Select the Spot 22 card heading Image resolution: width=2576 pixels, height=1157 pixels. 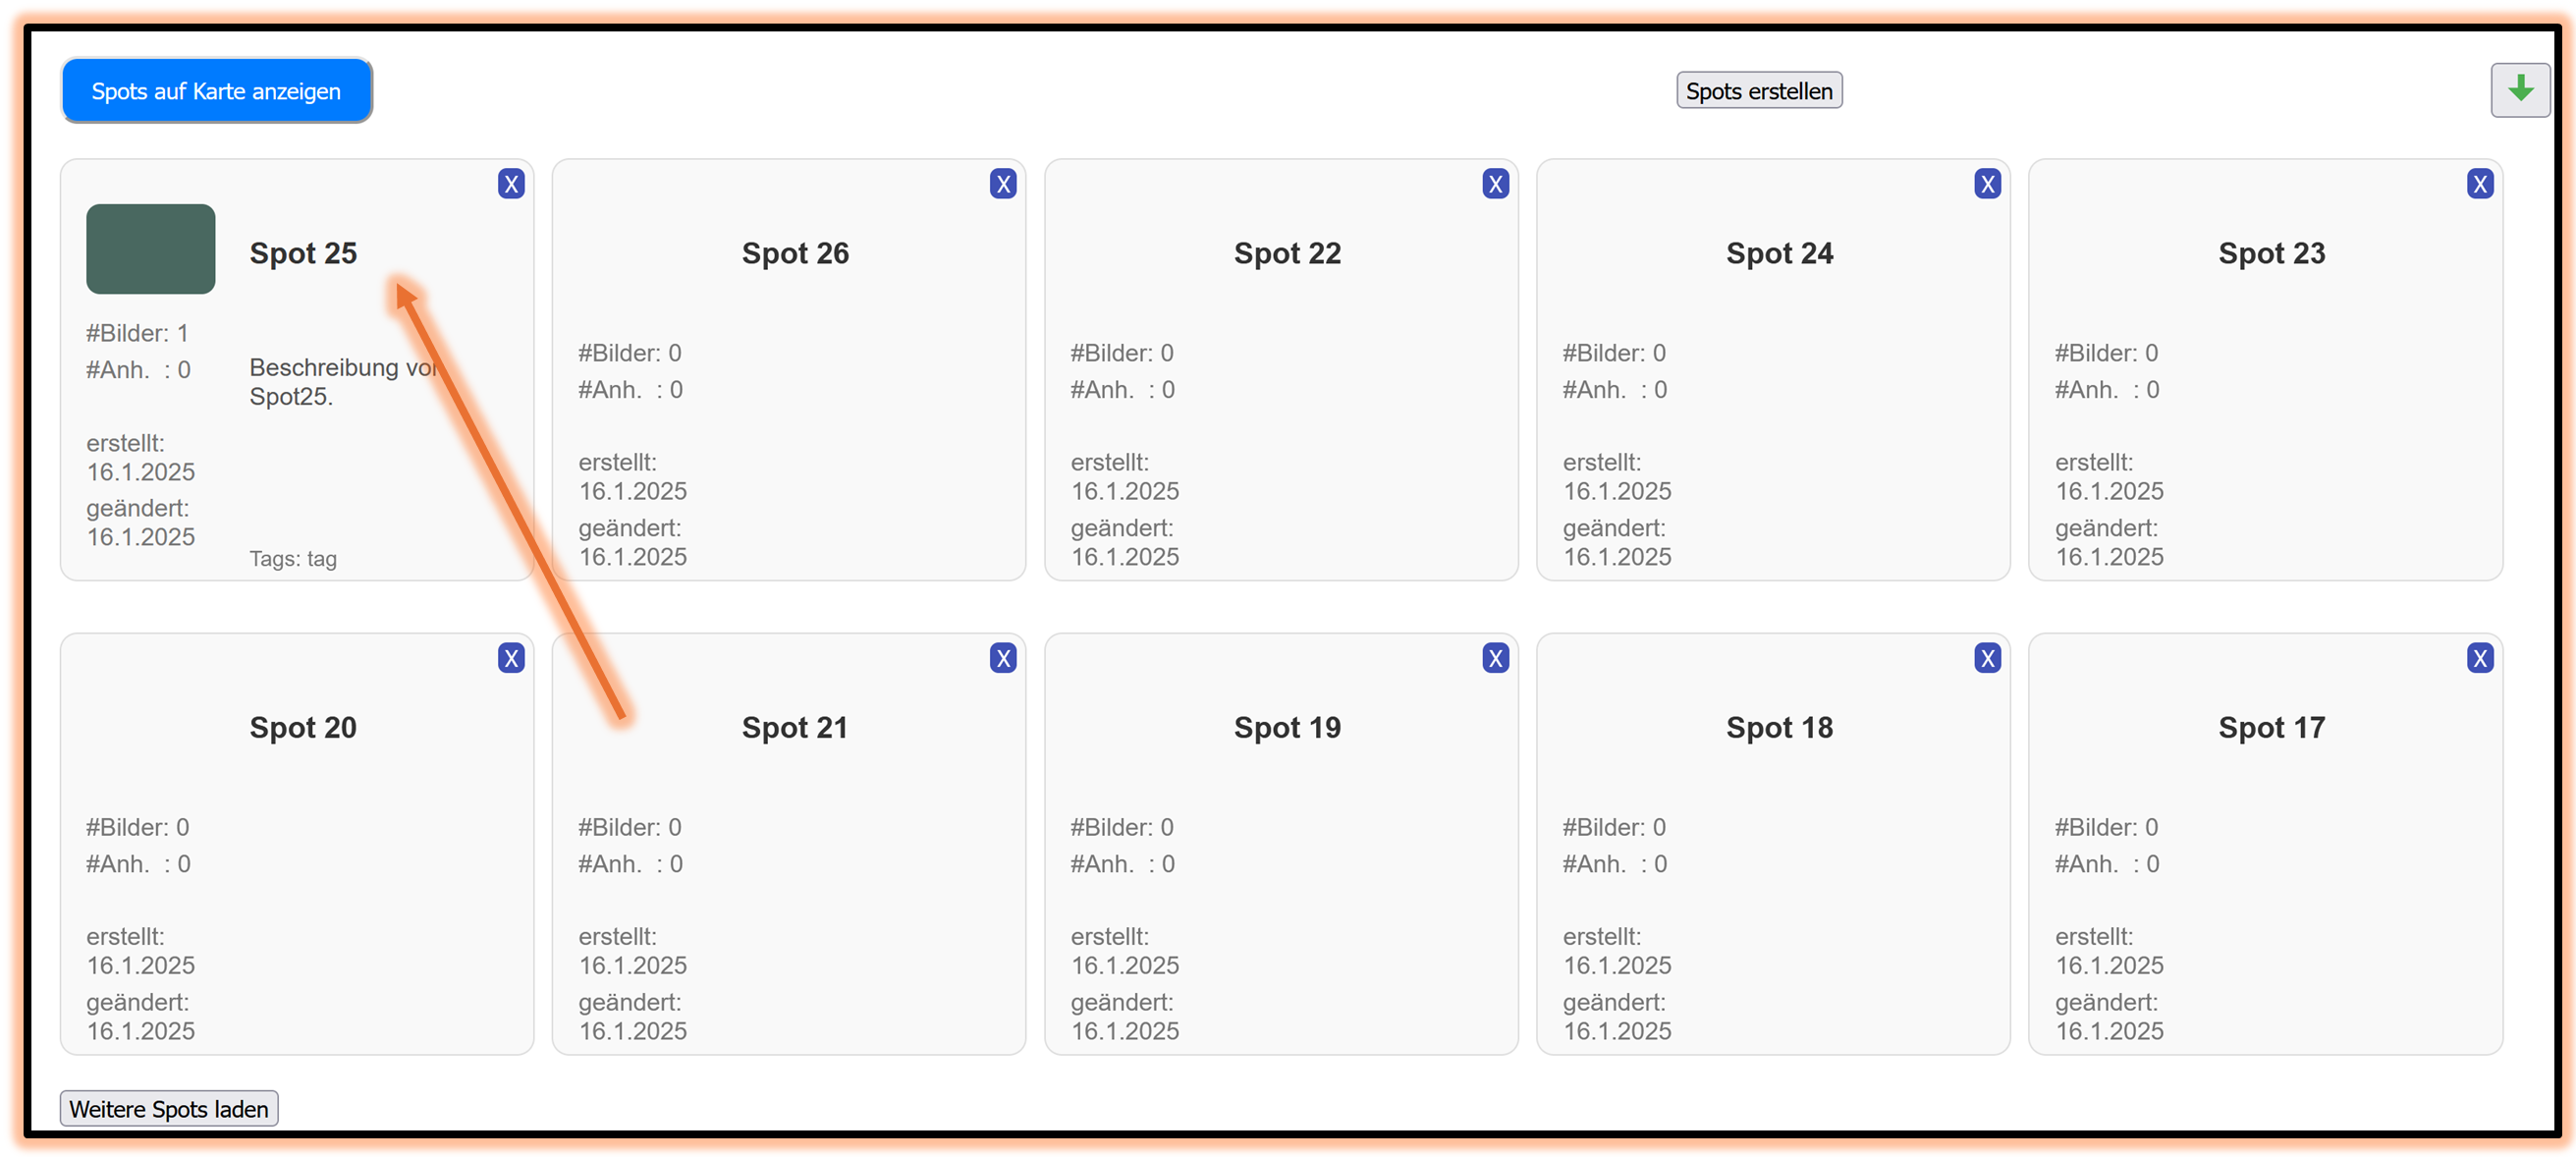1287,253
